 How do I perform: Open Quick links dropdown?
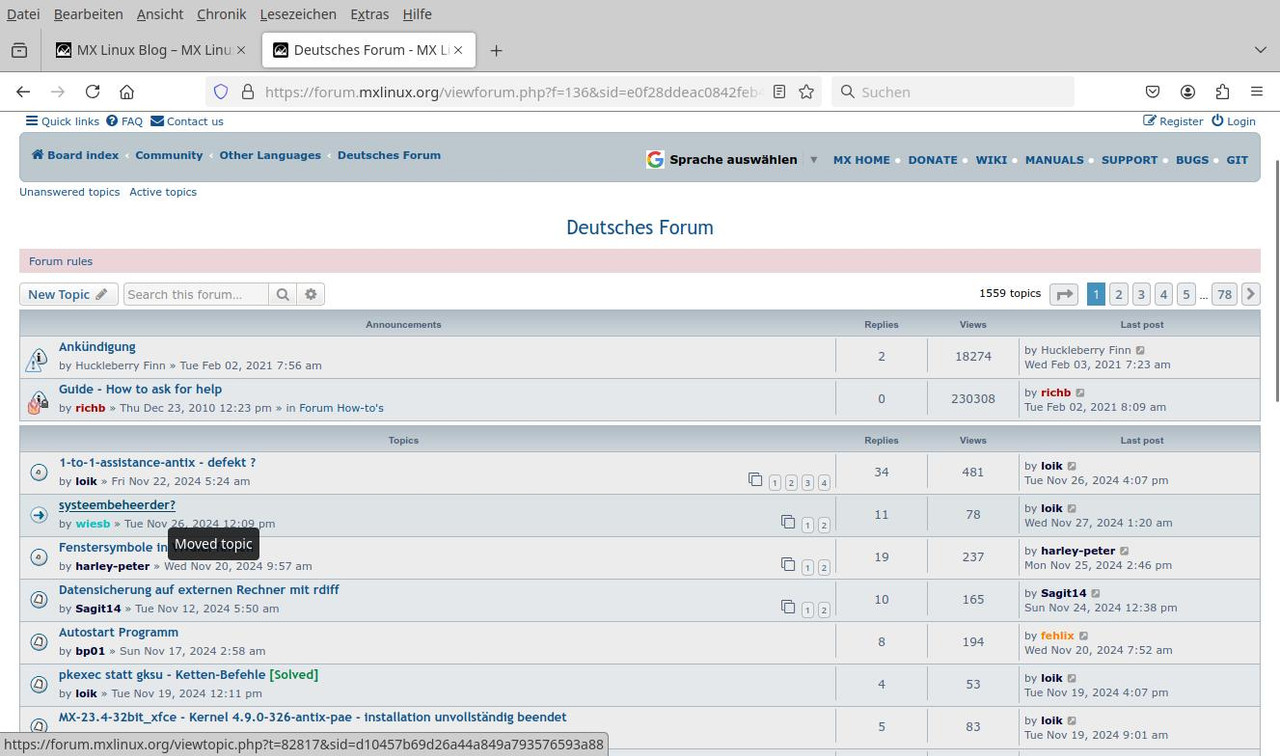(62, 121)
